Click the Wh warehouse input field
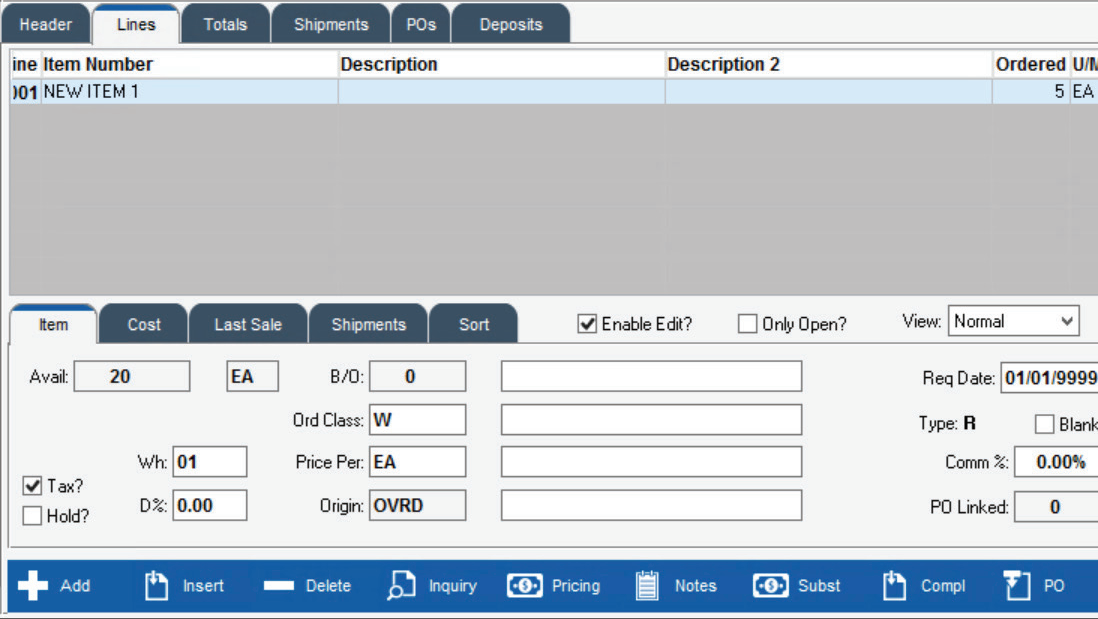Viewport: 1098px width, 619px height. pyautogui.click(x=210, y=461)
